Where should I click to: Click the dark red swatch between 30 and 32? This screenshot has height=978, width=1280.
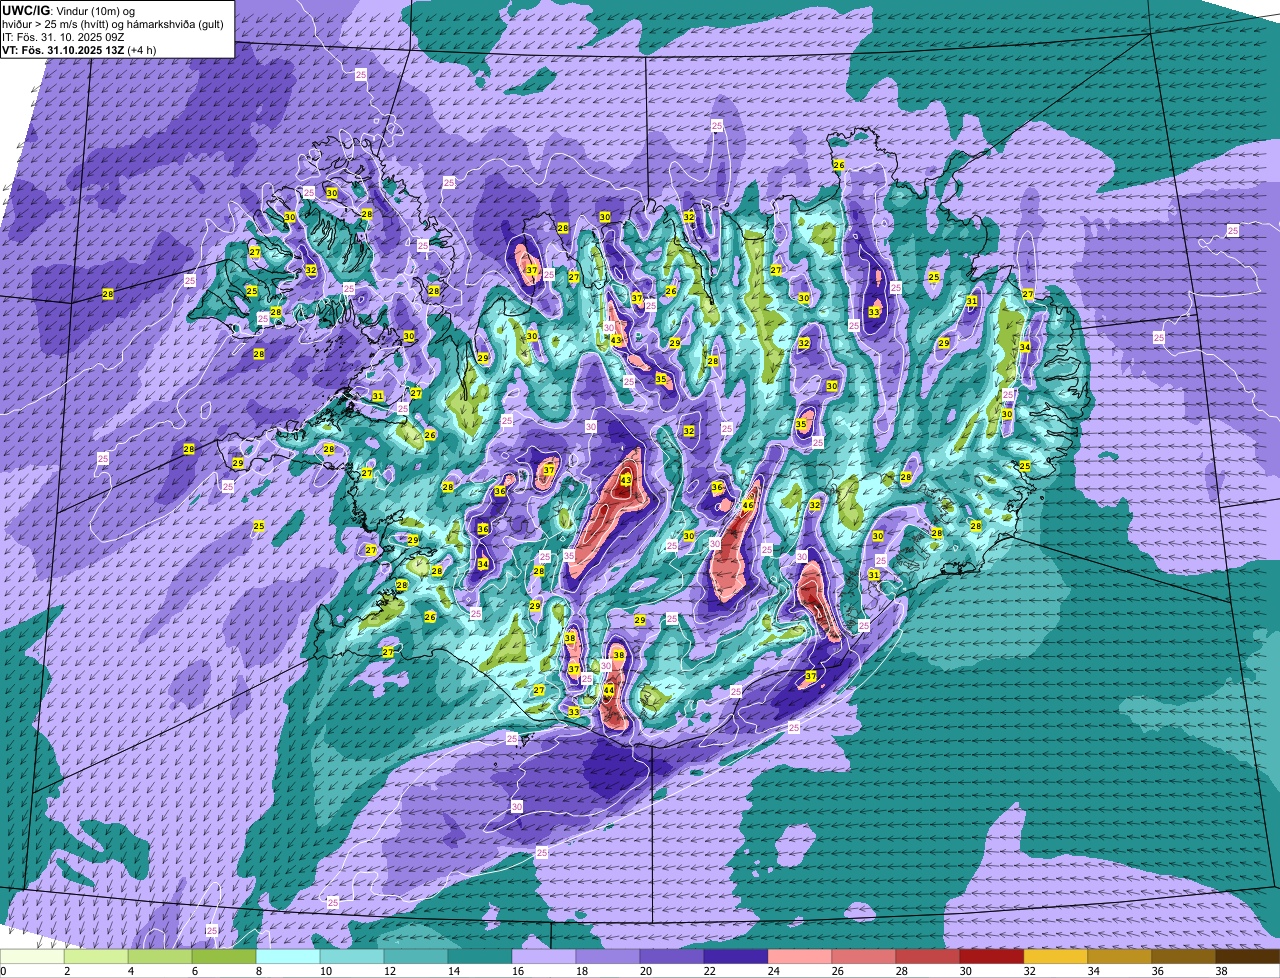(992, 956)
